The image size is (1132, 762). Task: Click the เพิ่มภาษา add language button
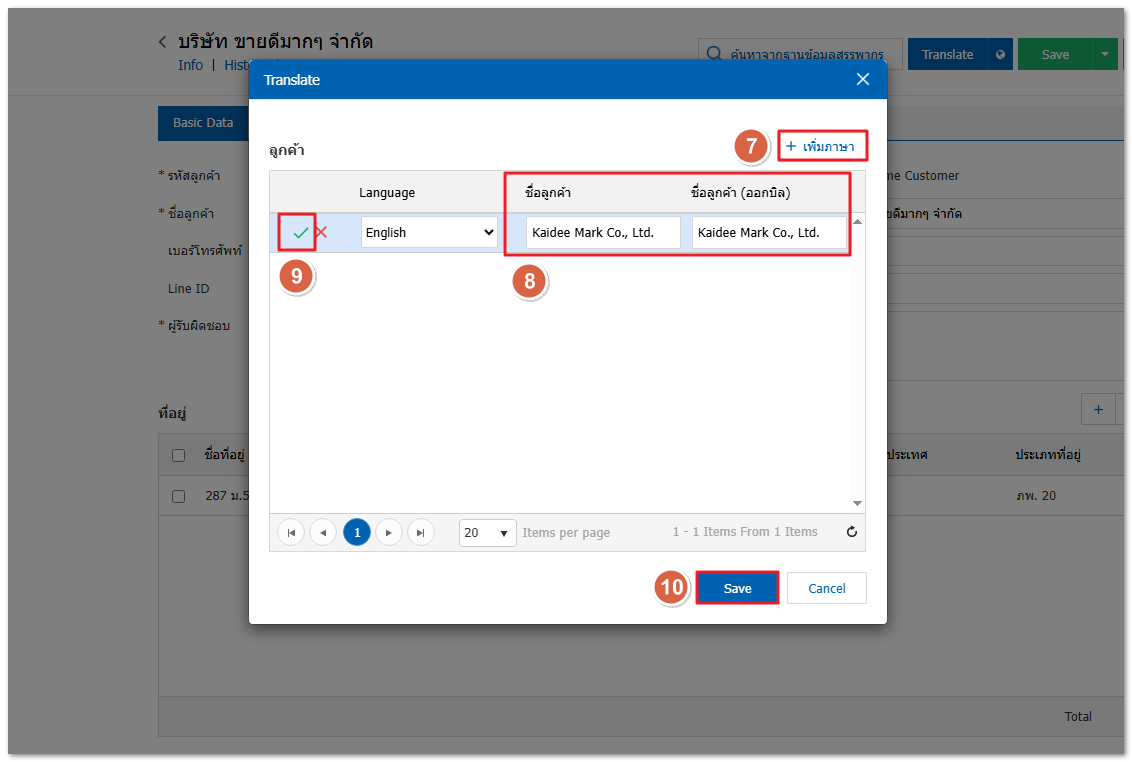[x=820, y=147]
